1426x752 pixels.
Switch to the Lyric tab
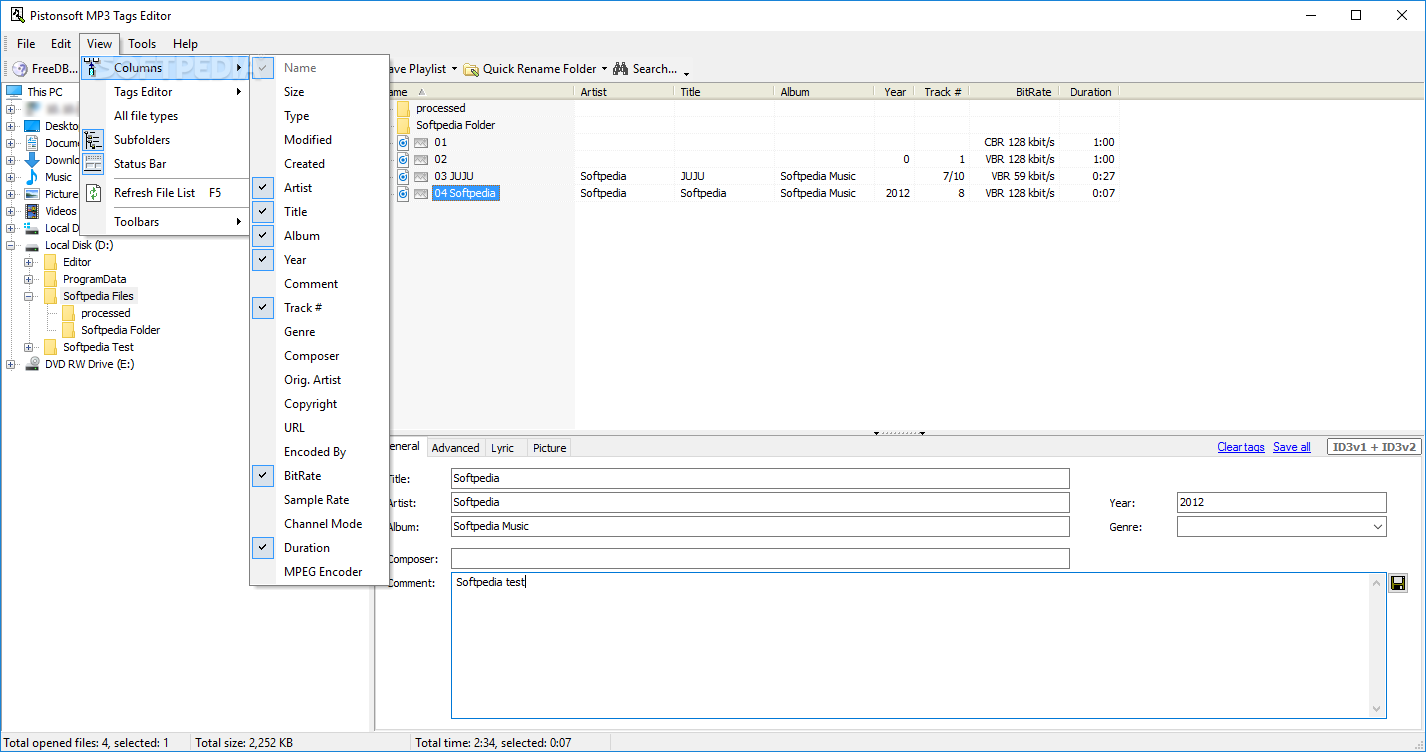click(502, 448)
